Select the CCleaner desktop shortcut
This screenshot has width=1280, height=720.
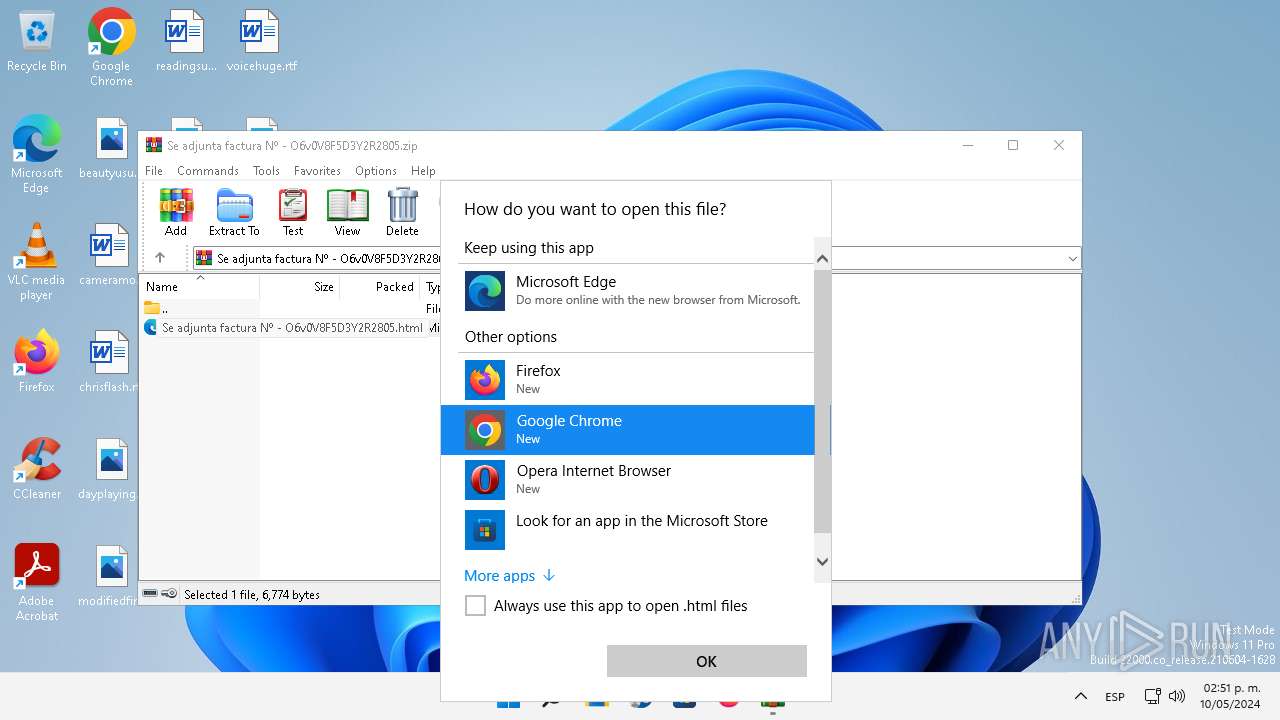coord(37,469)
